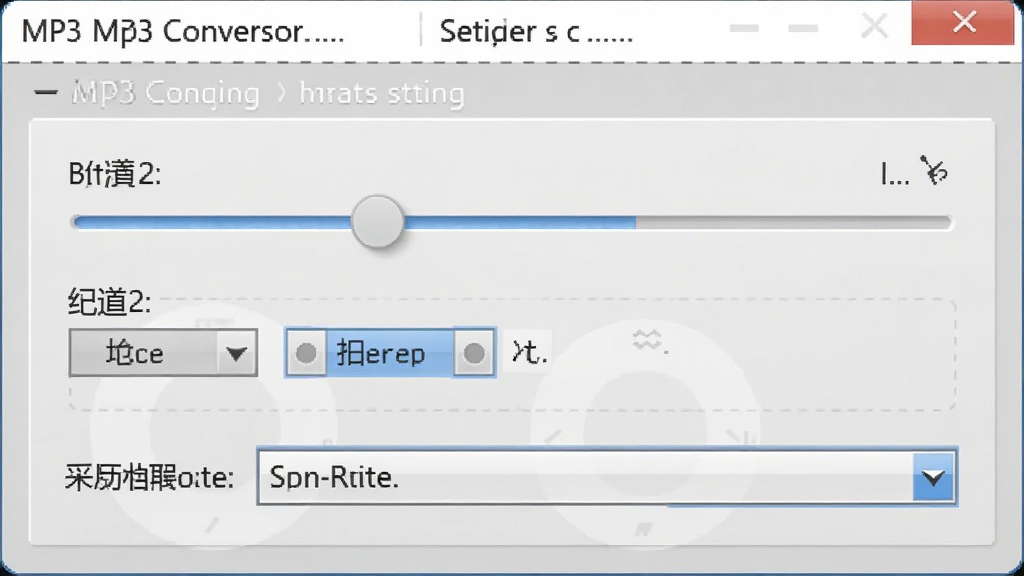This screenshot has height=576, width=1024.
Task: Open the 'MP3 Mp3 Conversor' title tab
Action: pyautogui.click(x=183, y=31)
